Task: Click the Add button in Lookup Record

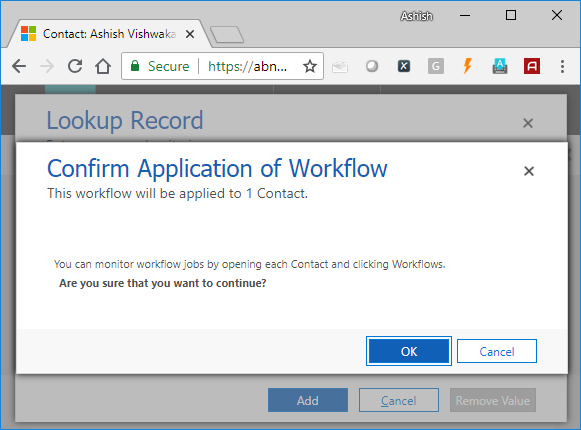Action: 308,400
